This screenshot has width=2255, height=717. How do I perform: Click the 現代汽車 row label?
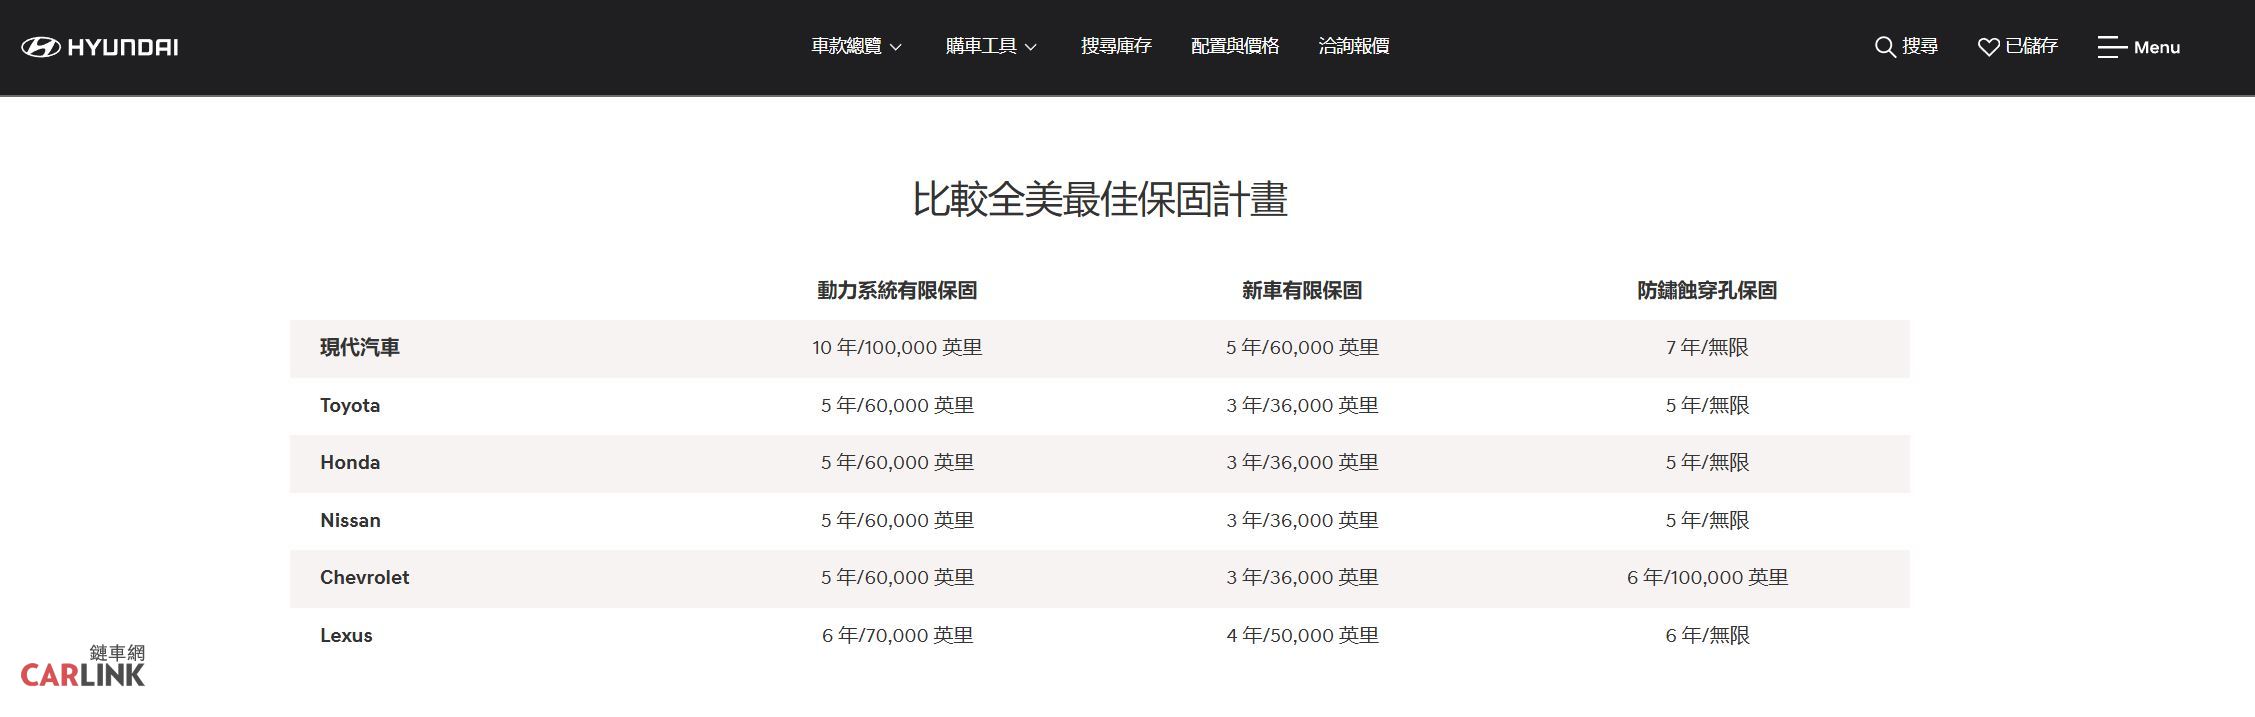coord(360,348)
